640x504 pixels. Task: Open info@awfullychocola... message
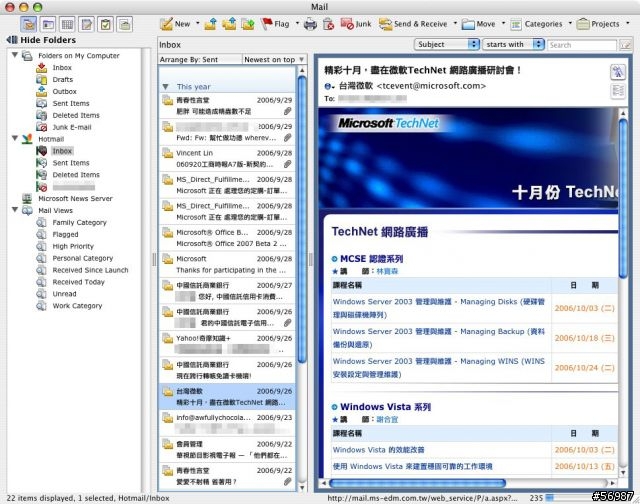tap(227, 423)
